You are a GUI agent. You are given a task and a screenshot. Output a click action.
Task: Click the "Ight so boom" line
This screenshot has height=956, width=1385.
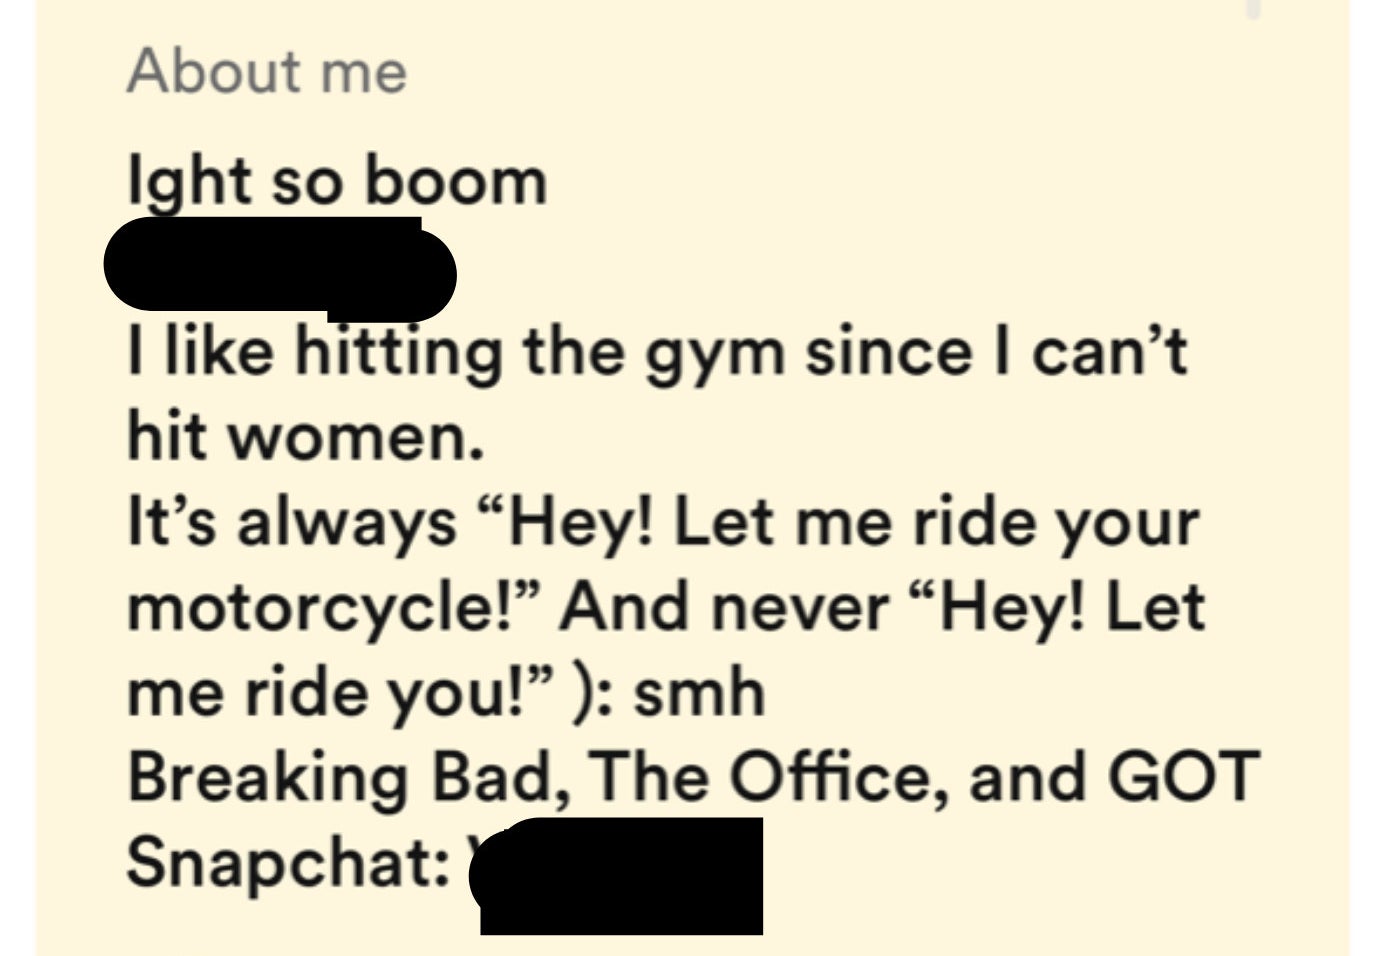point(337,181)
